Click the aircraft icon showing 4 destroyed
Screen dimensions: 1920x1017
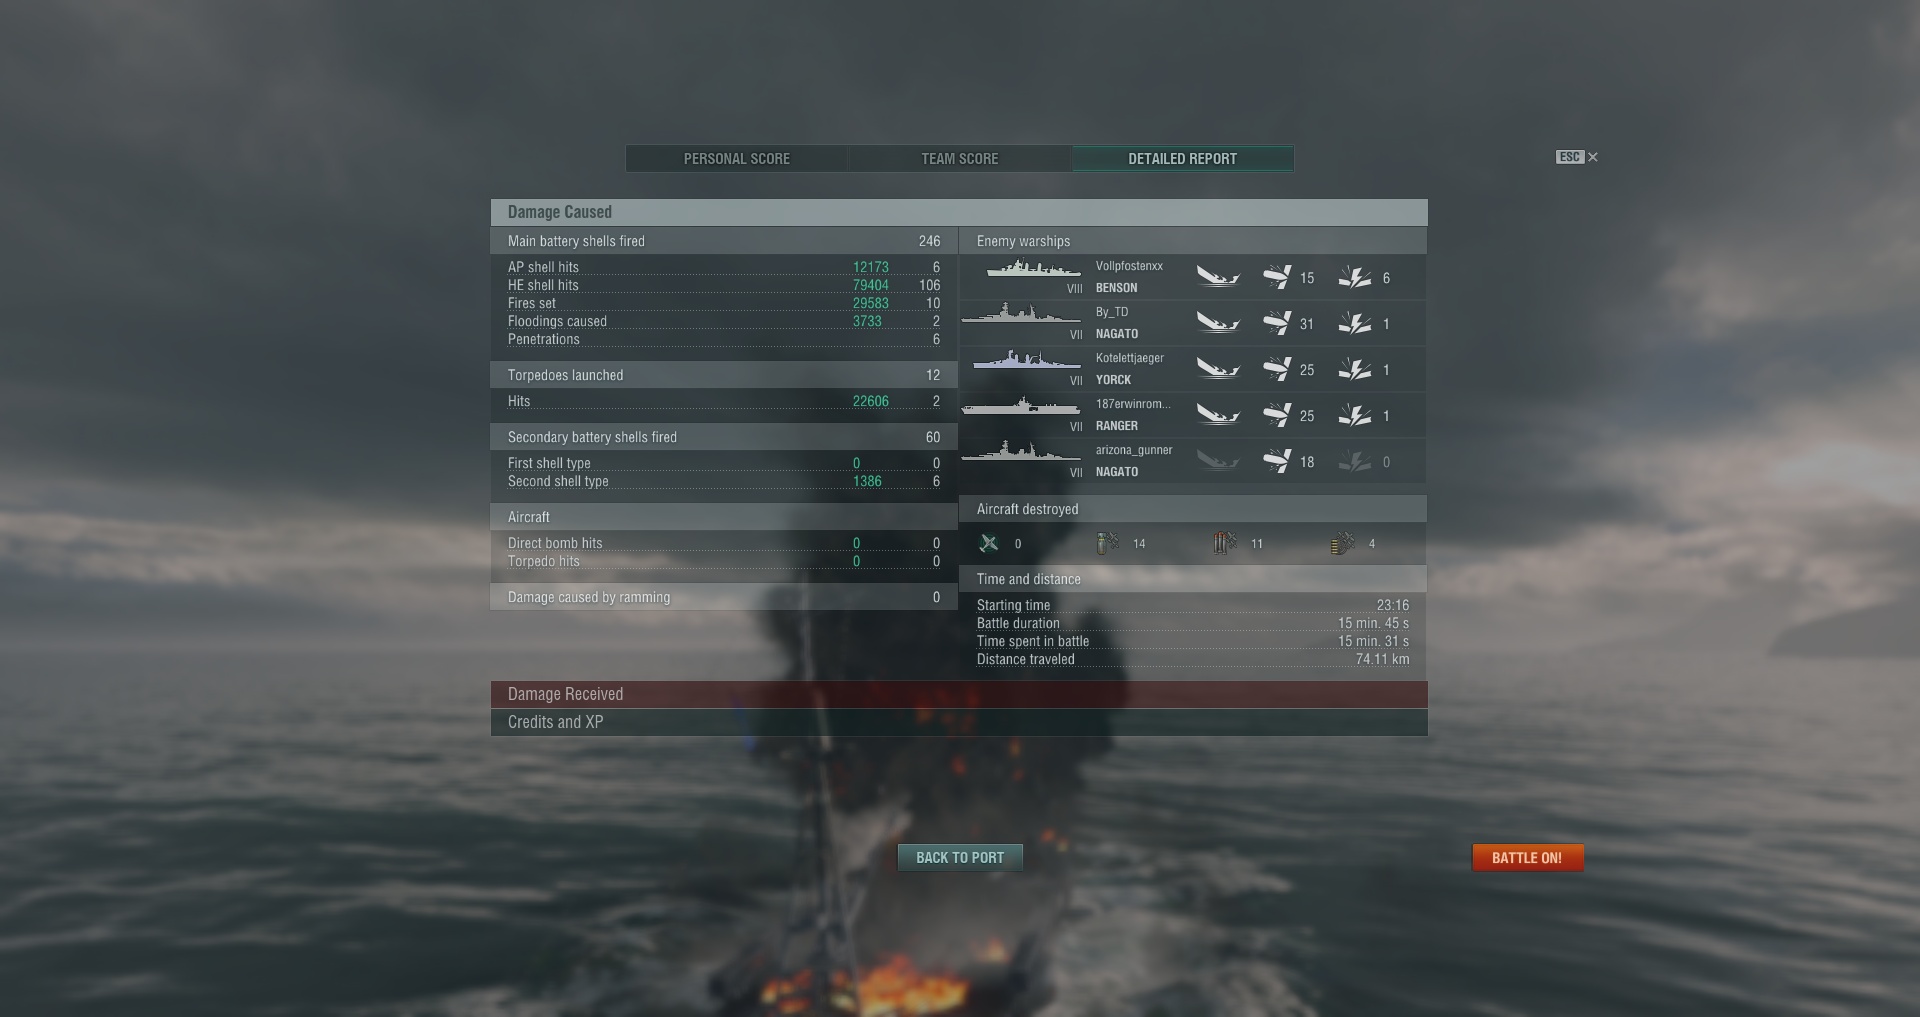(1342, 543)
